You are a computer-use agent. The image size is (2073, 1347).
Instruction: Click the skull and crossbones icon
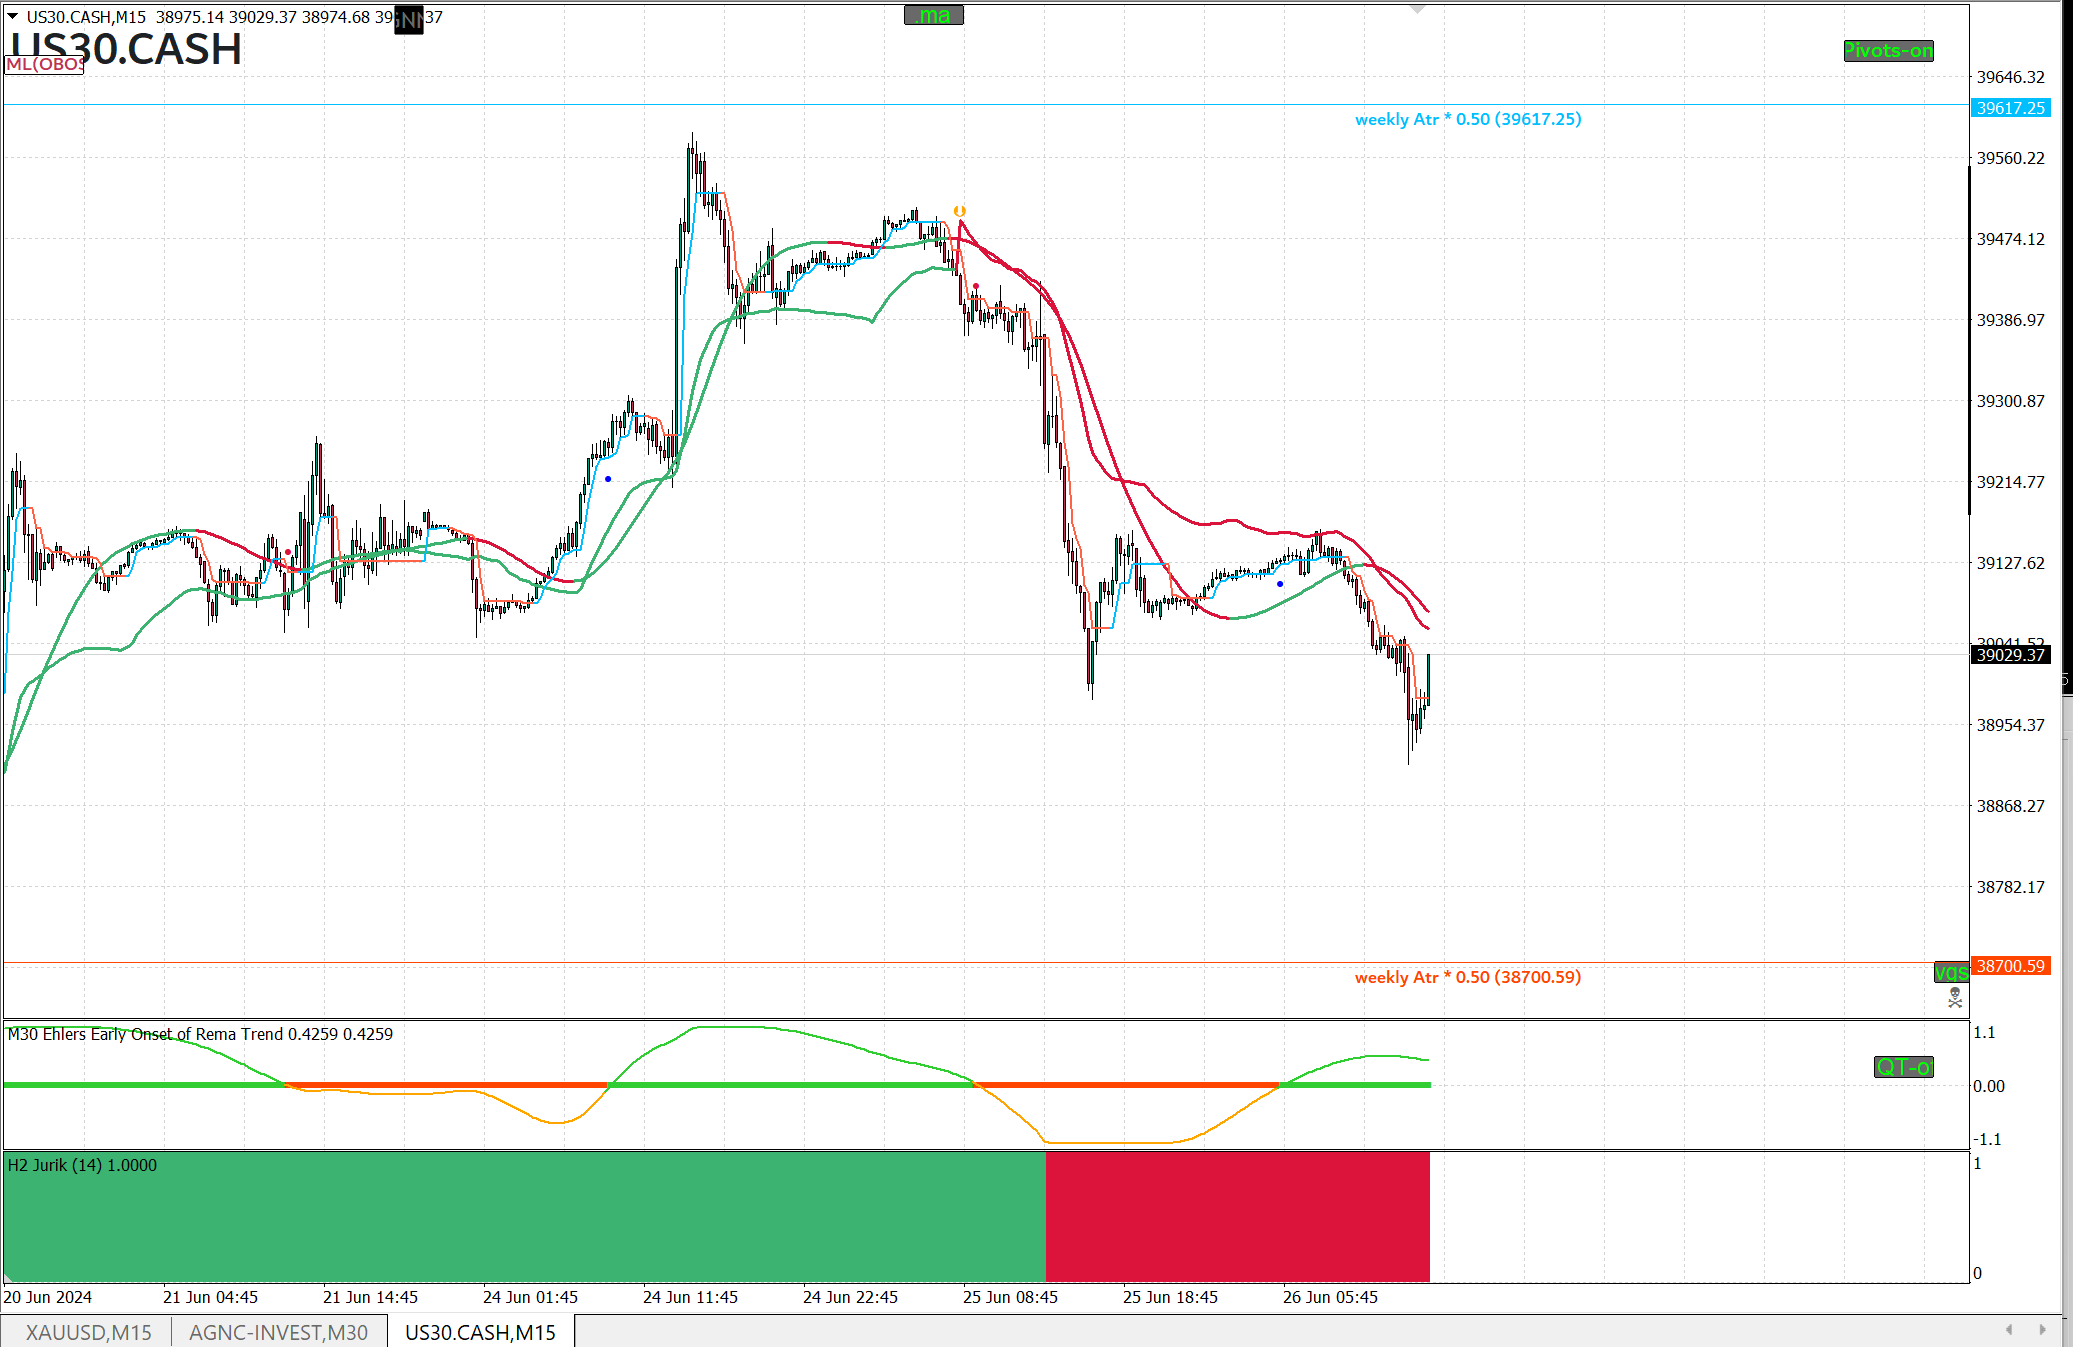[1955, 997]
